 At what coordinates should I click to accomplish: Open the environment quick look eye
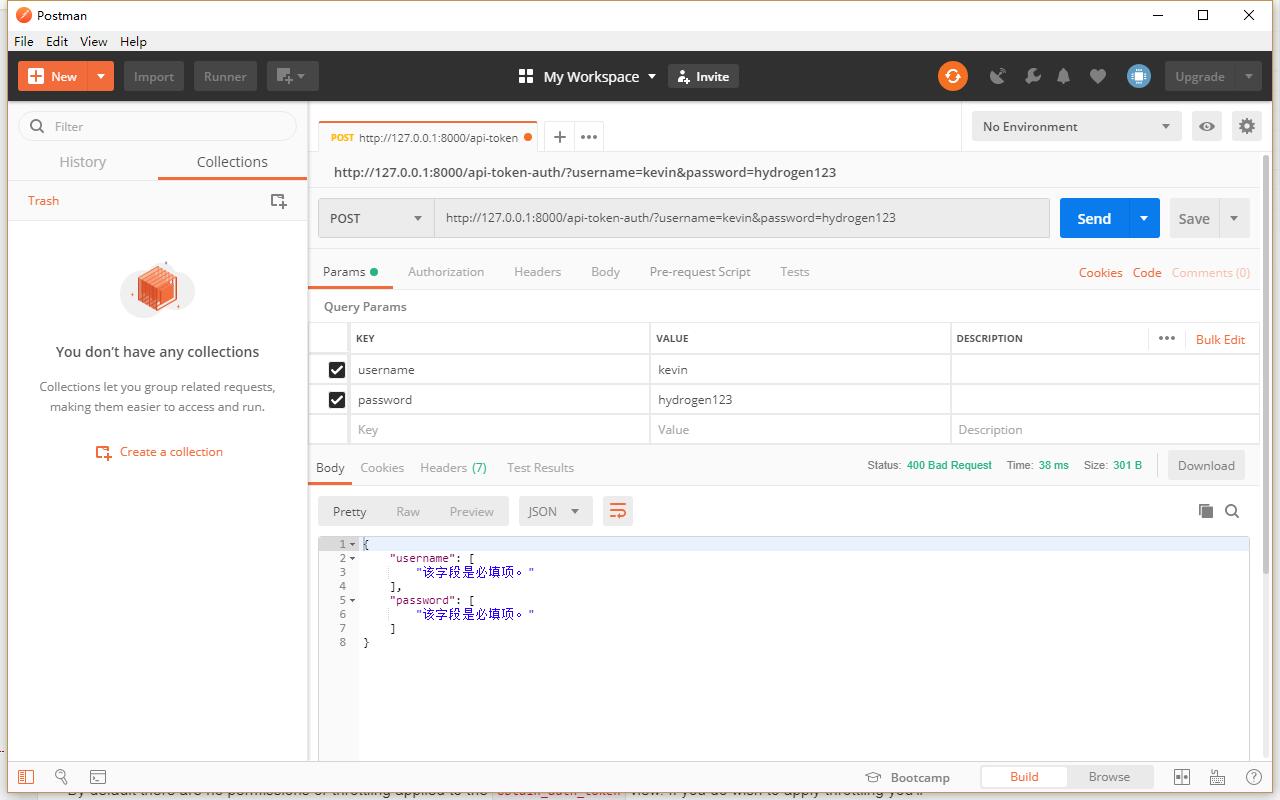coord(1207,126)
